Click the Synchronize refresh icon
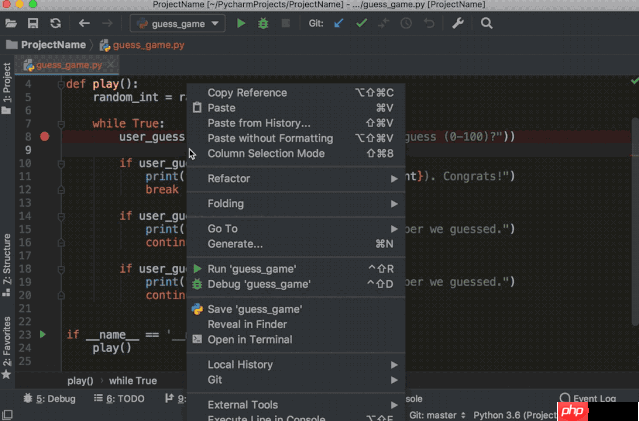Screen dimensions: 639x421 pyautogui.click(x=55, y=23)
